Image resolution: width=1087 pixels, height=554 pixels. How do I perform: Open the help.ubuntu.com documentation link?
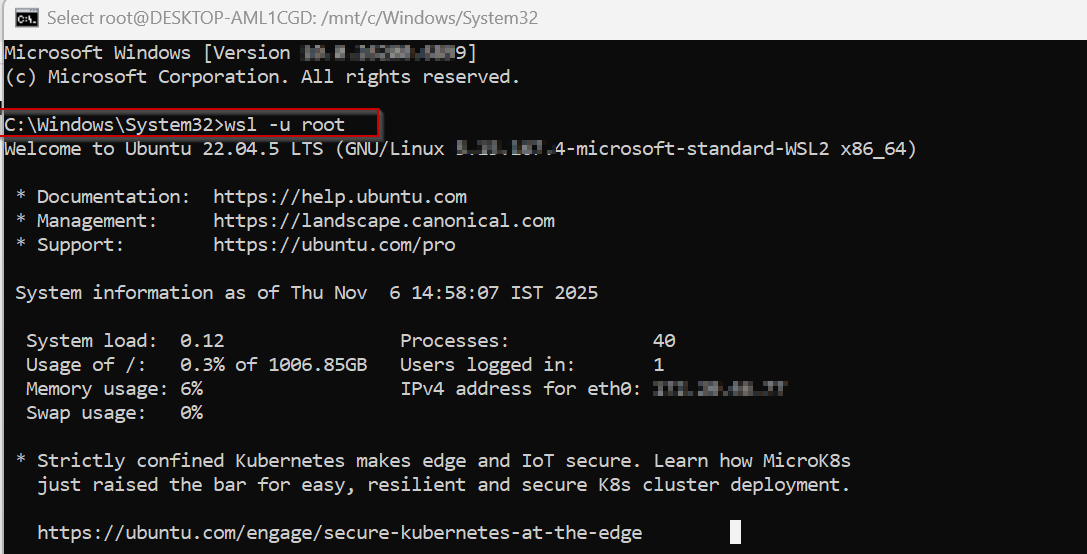tap(340, 197)
